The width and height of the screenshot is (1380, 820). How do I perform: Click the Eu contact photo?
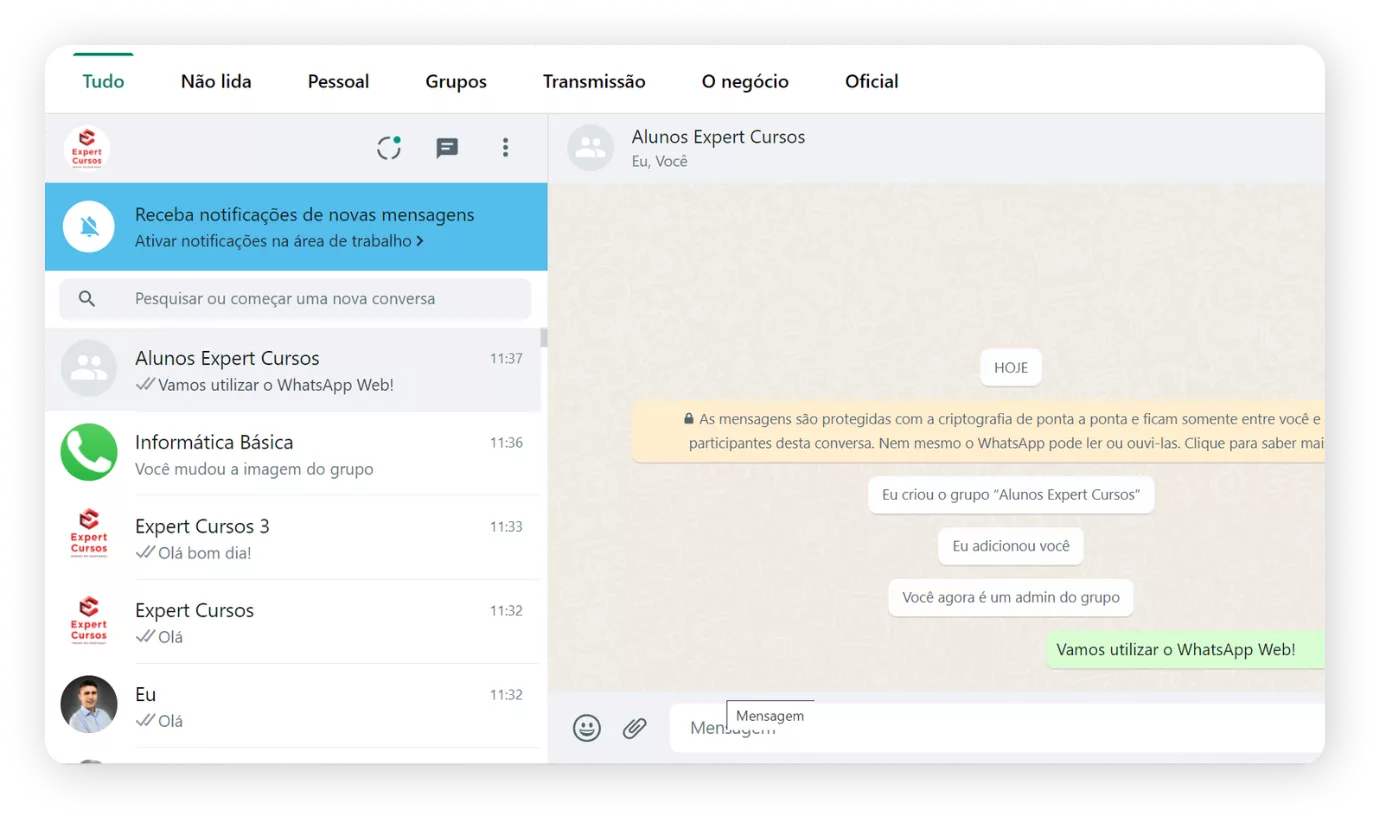point(89,704)
